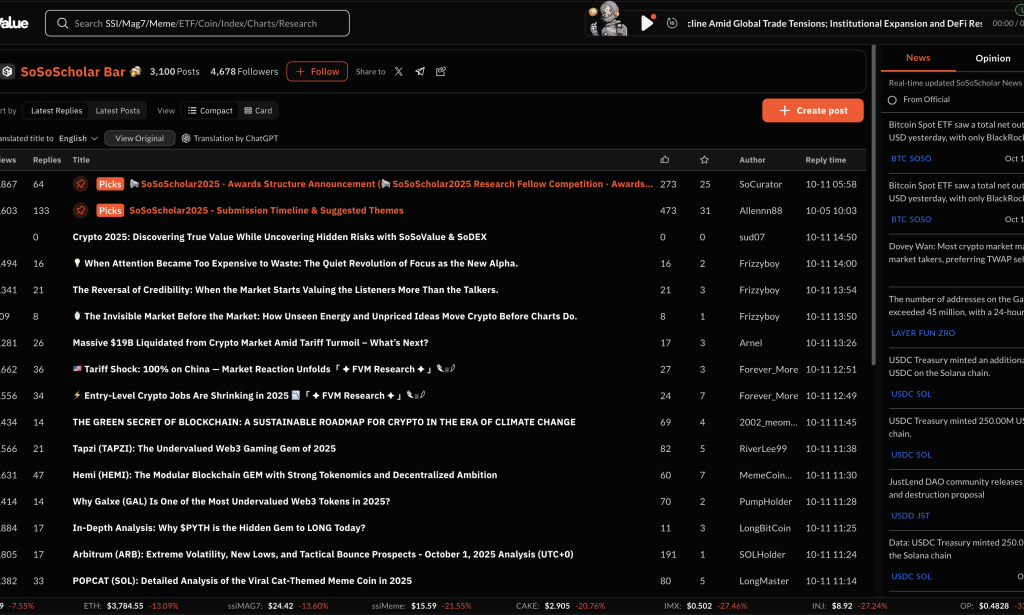
Task: Open Tapzi (TAPZI) Undervalued Web3 Gaming post
Action: click(204, 449)
